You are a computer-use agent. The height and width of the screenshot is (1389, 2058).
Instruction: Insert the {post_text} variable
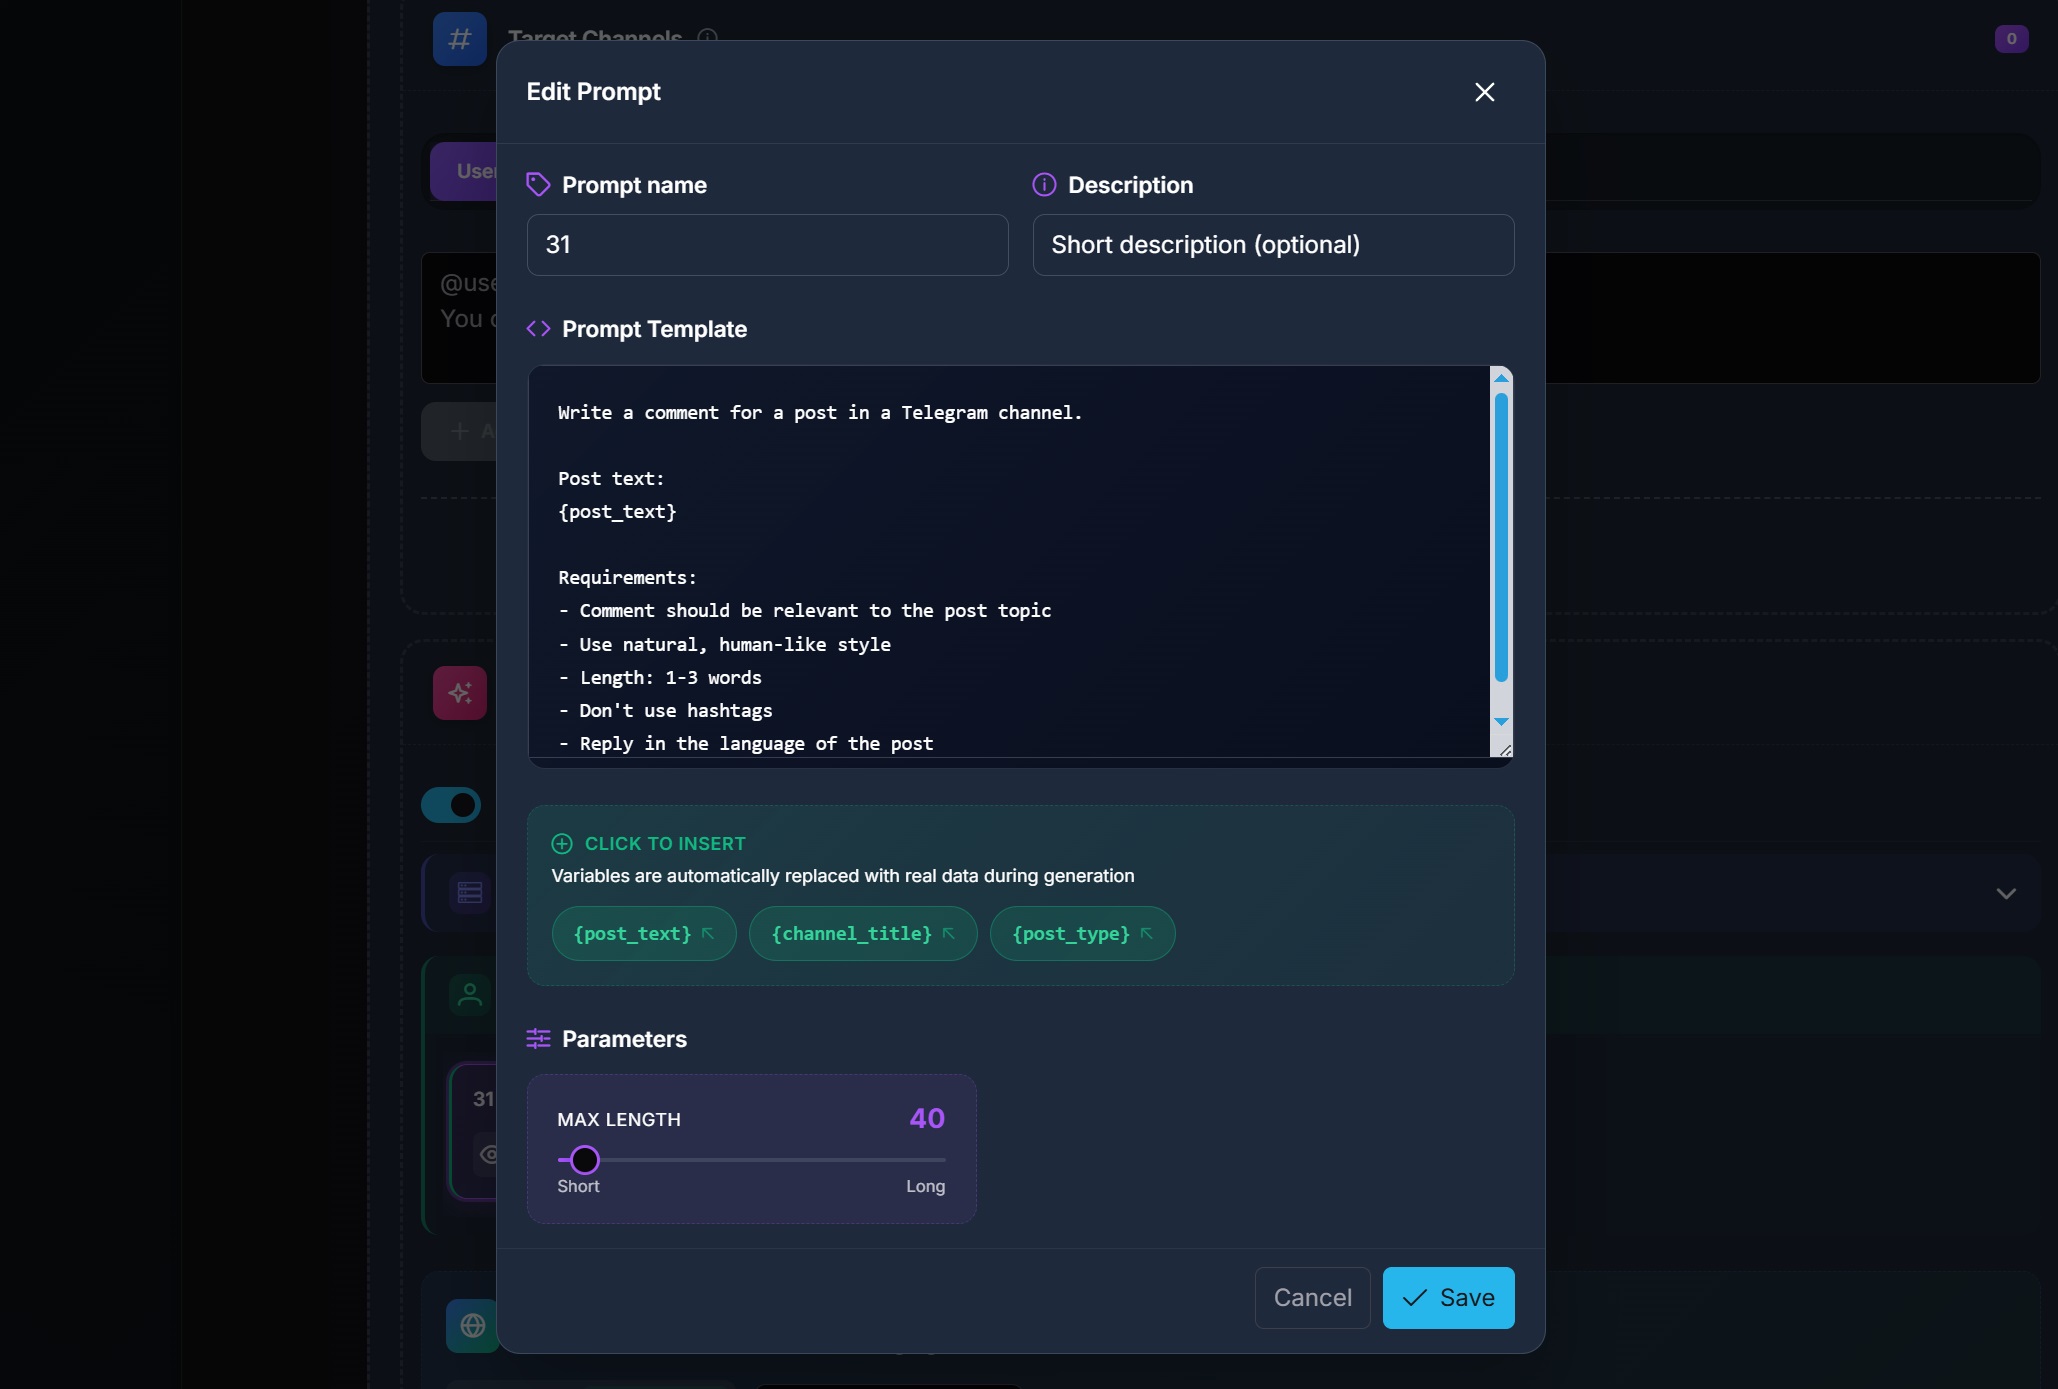point(644,934)
